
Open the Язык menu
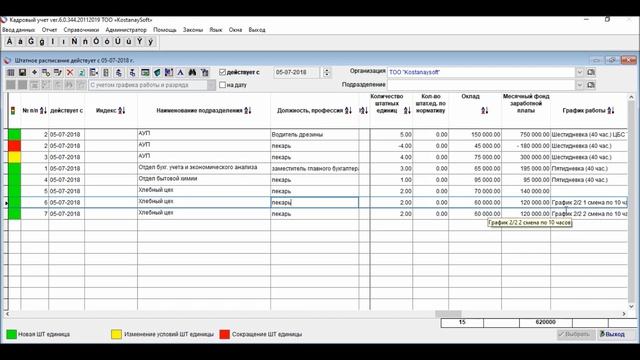click(x=216, y=30)
